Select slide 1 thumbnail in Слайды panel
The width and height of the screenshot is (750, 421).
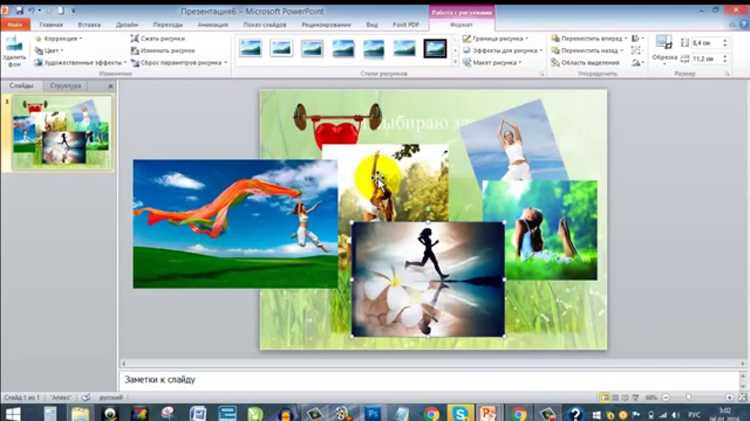(x=62, y=132)
